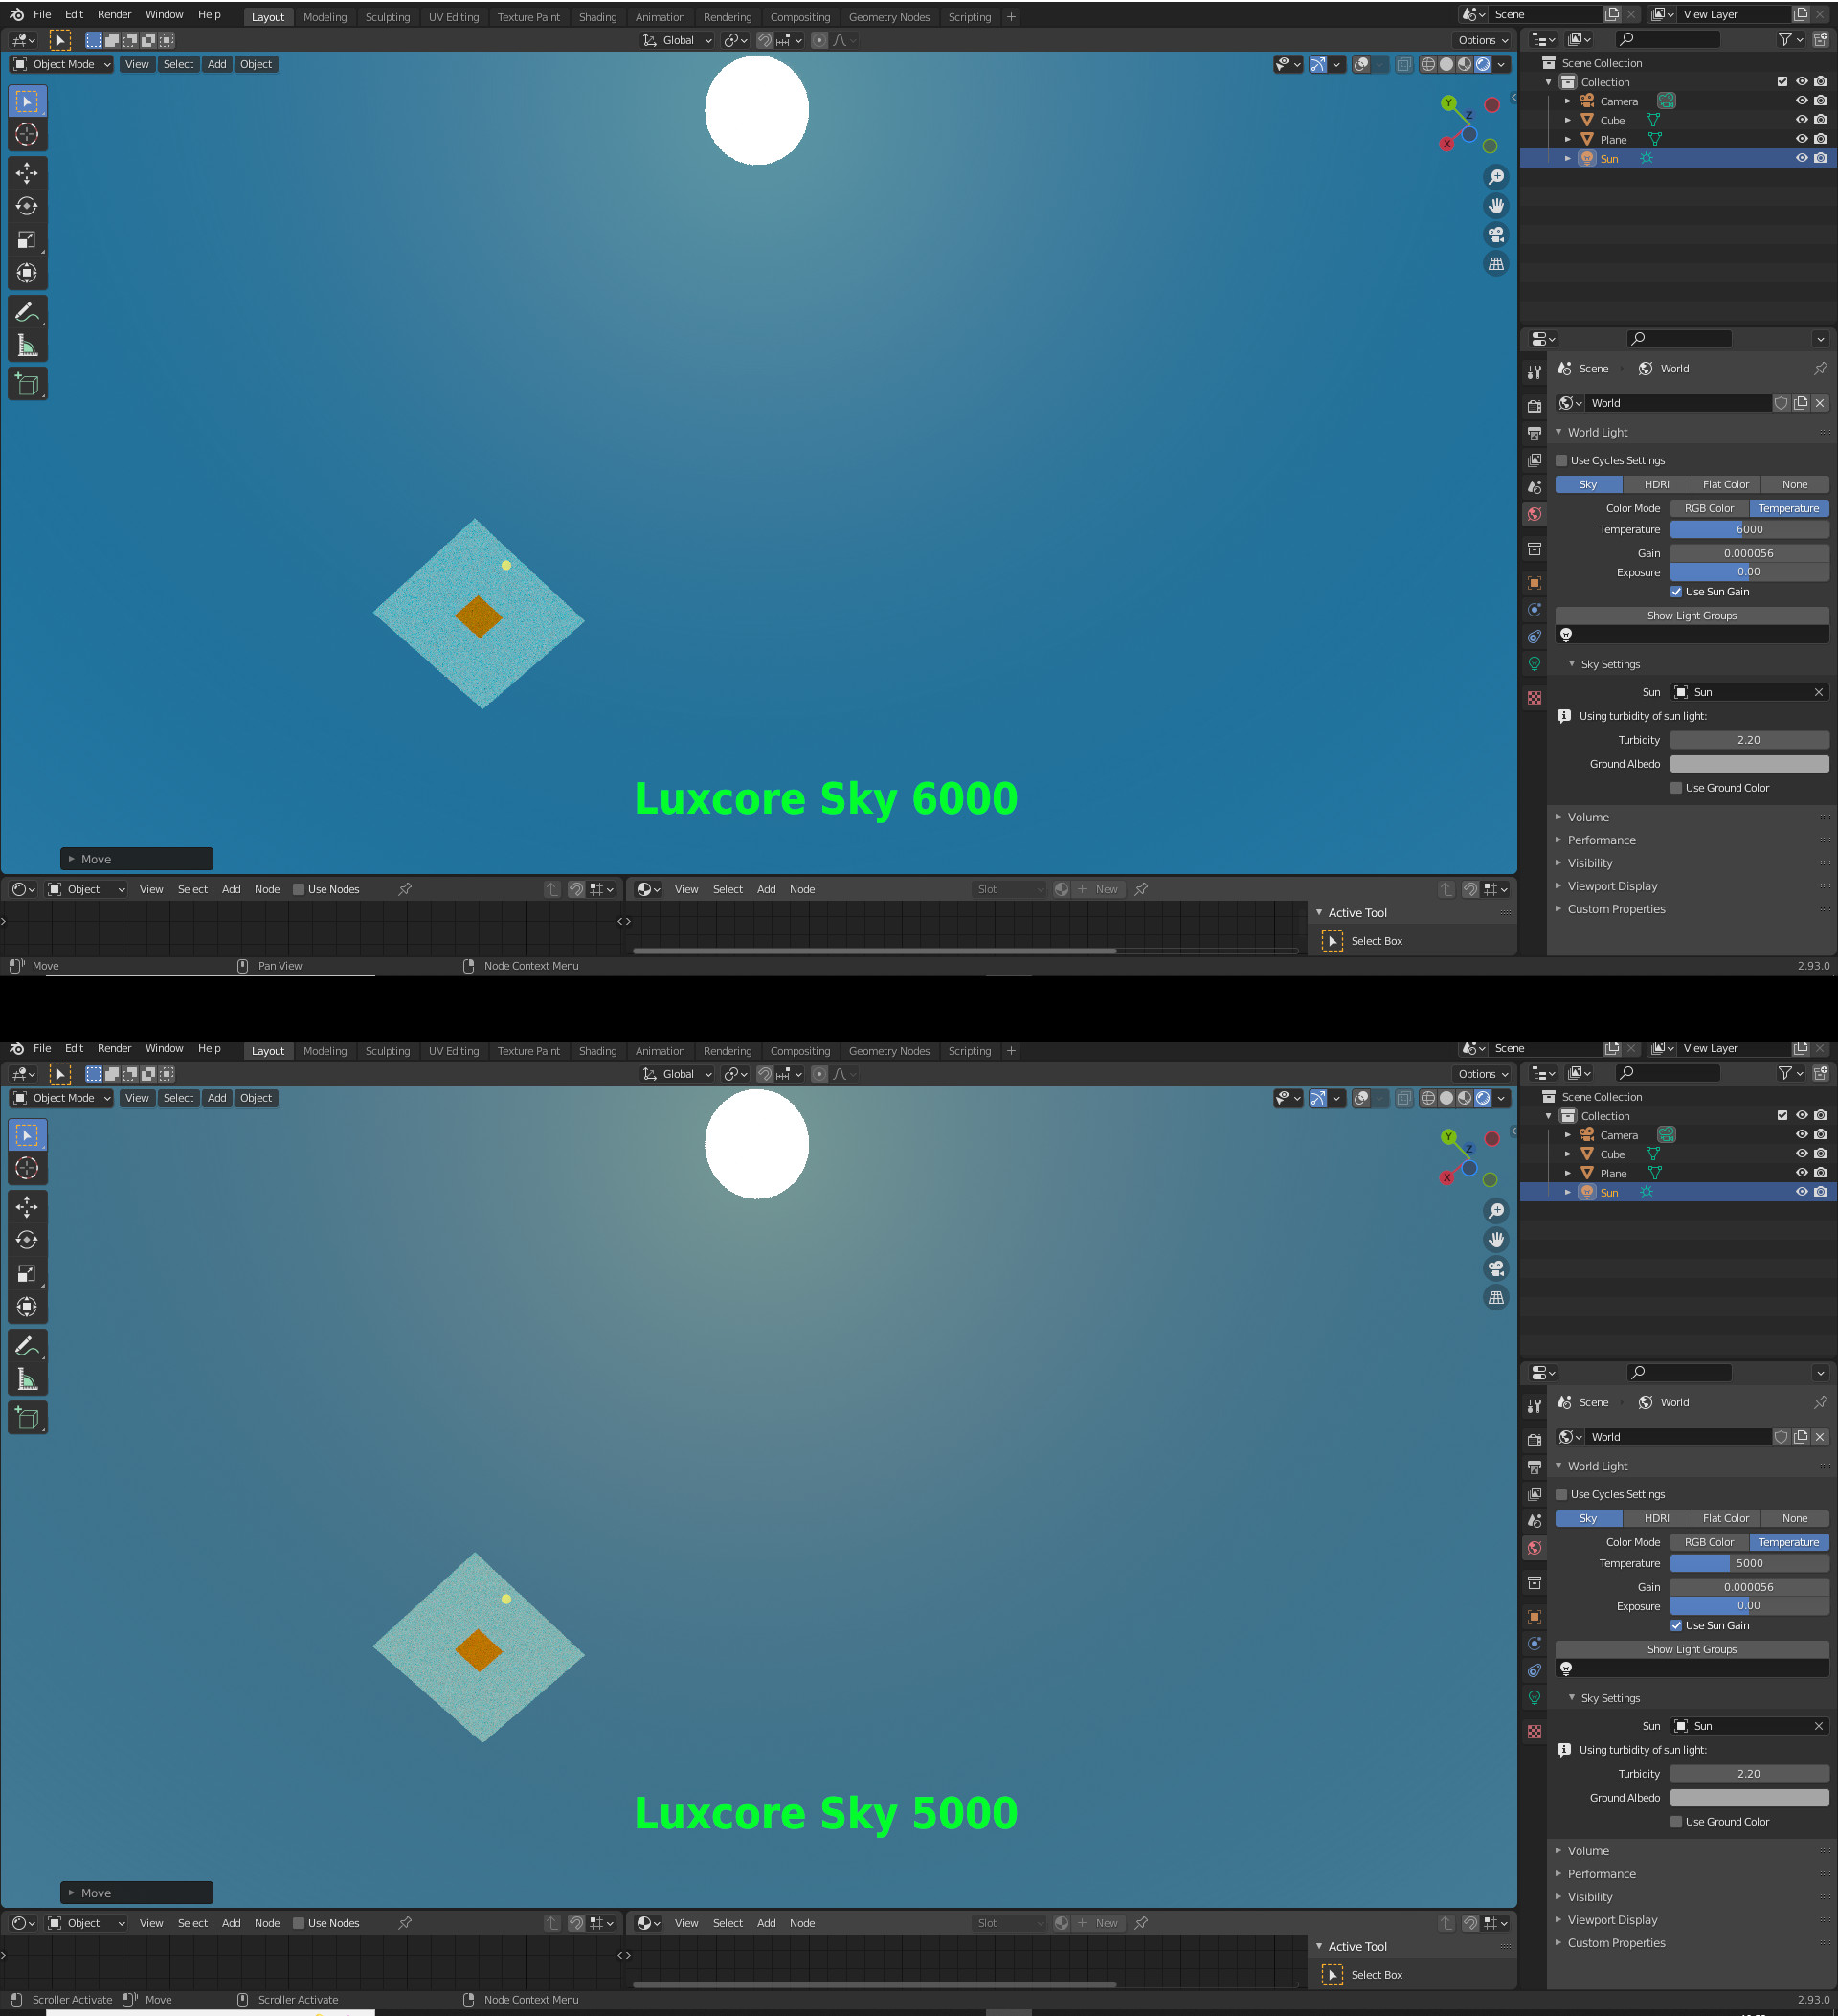Open Object Mode dropdown in lower window
The image size is (1838, 2016).
(x=62, y=1098)
